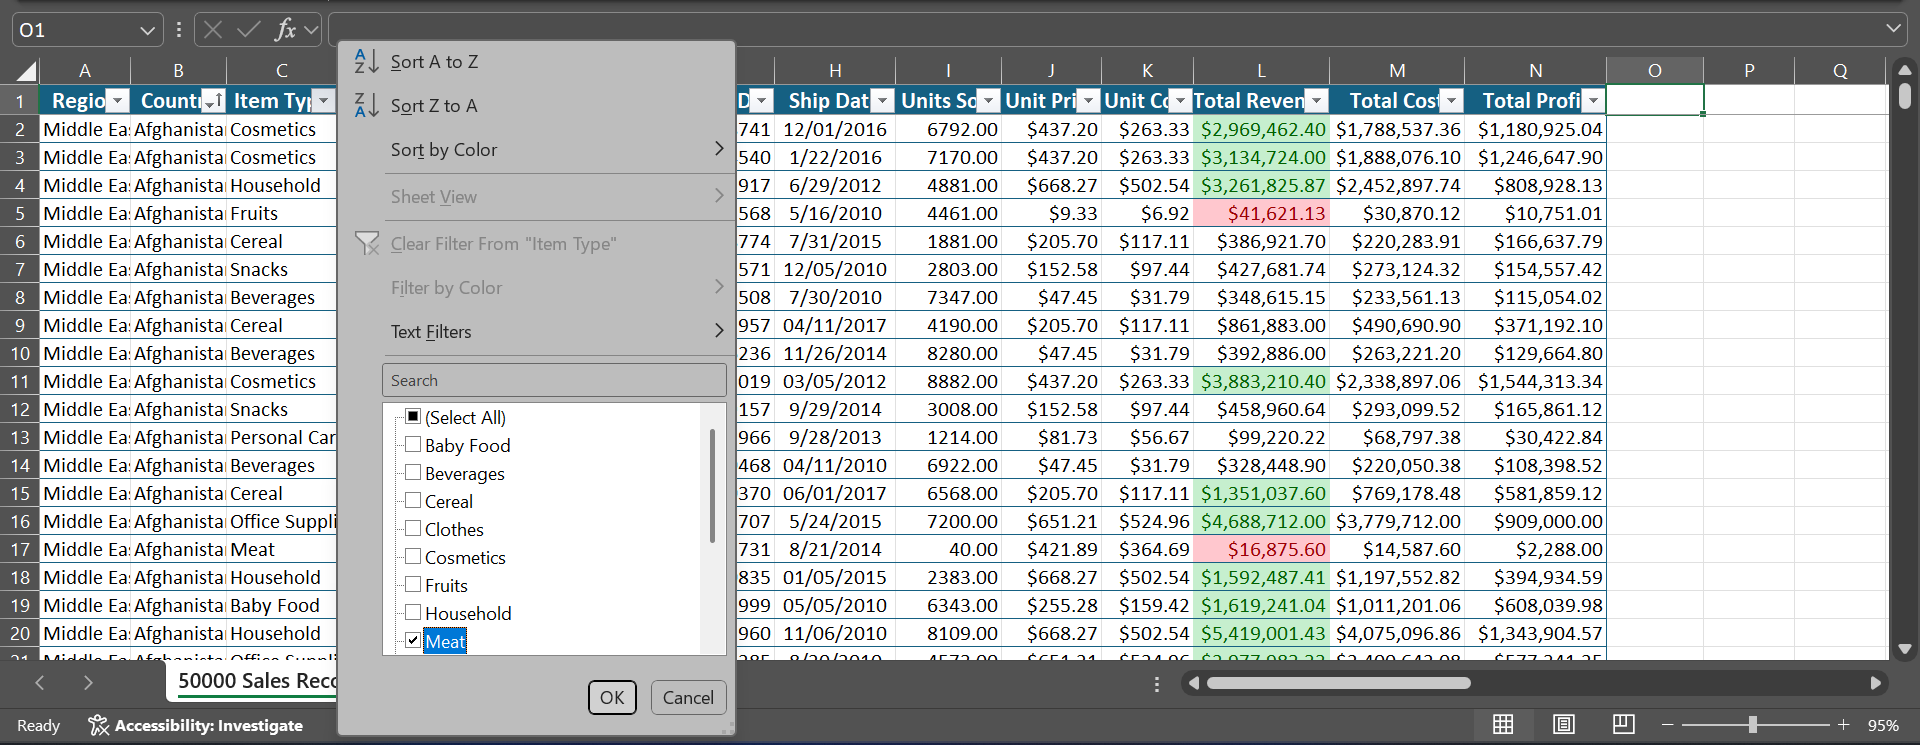Uncheck the Meat filter option
1920x745 pixels.
tap(413, 641)
